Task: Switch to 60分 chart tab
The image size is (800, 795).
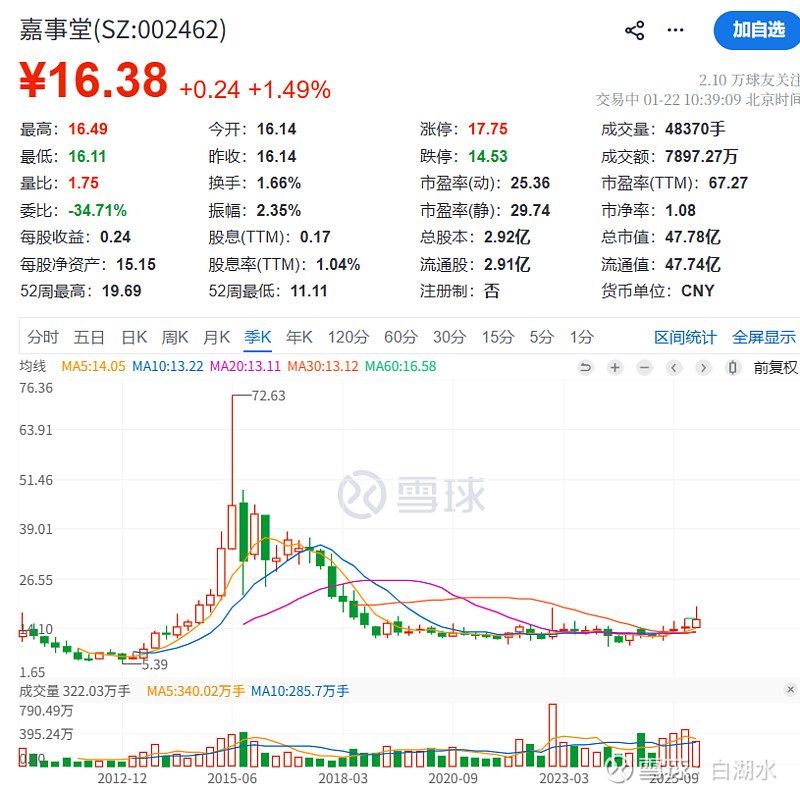Action: (x=401, y=337)
